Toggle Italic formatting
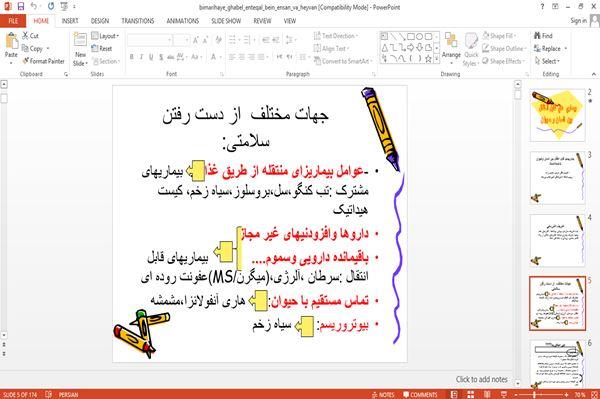This screenshot has height=399, width=600. pos(141,57)
